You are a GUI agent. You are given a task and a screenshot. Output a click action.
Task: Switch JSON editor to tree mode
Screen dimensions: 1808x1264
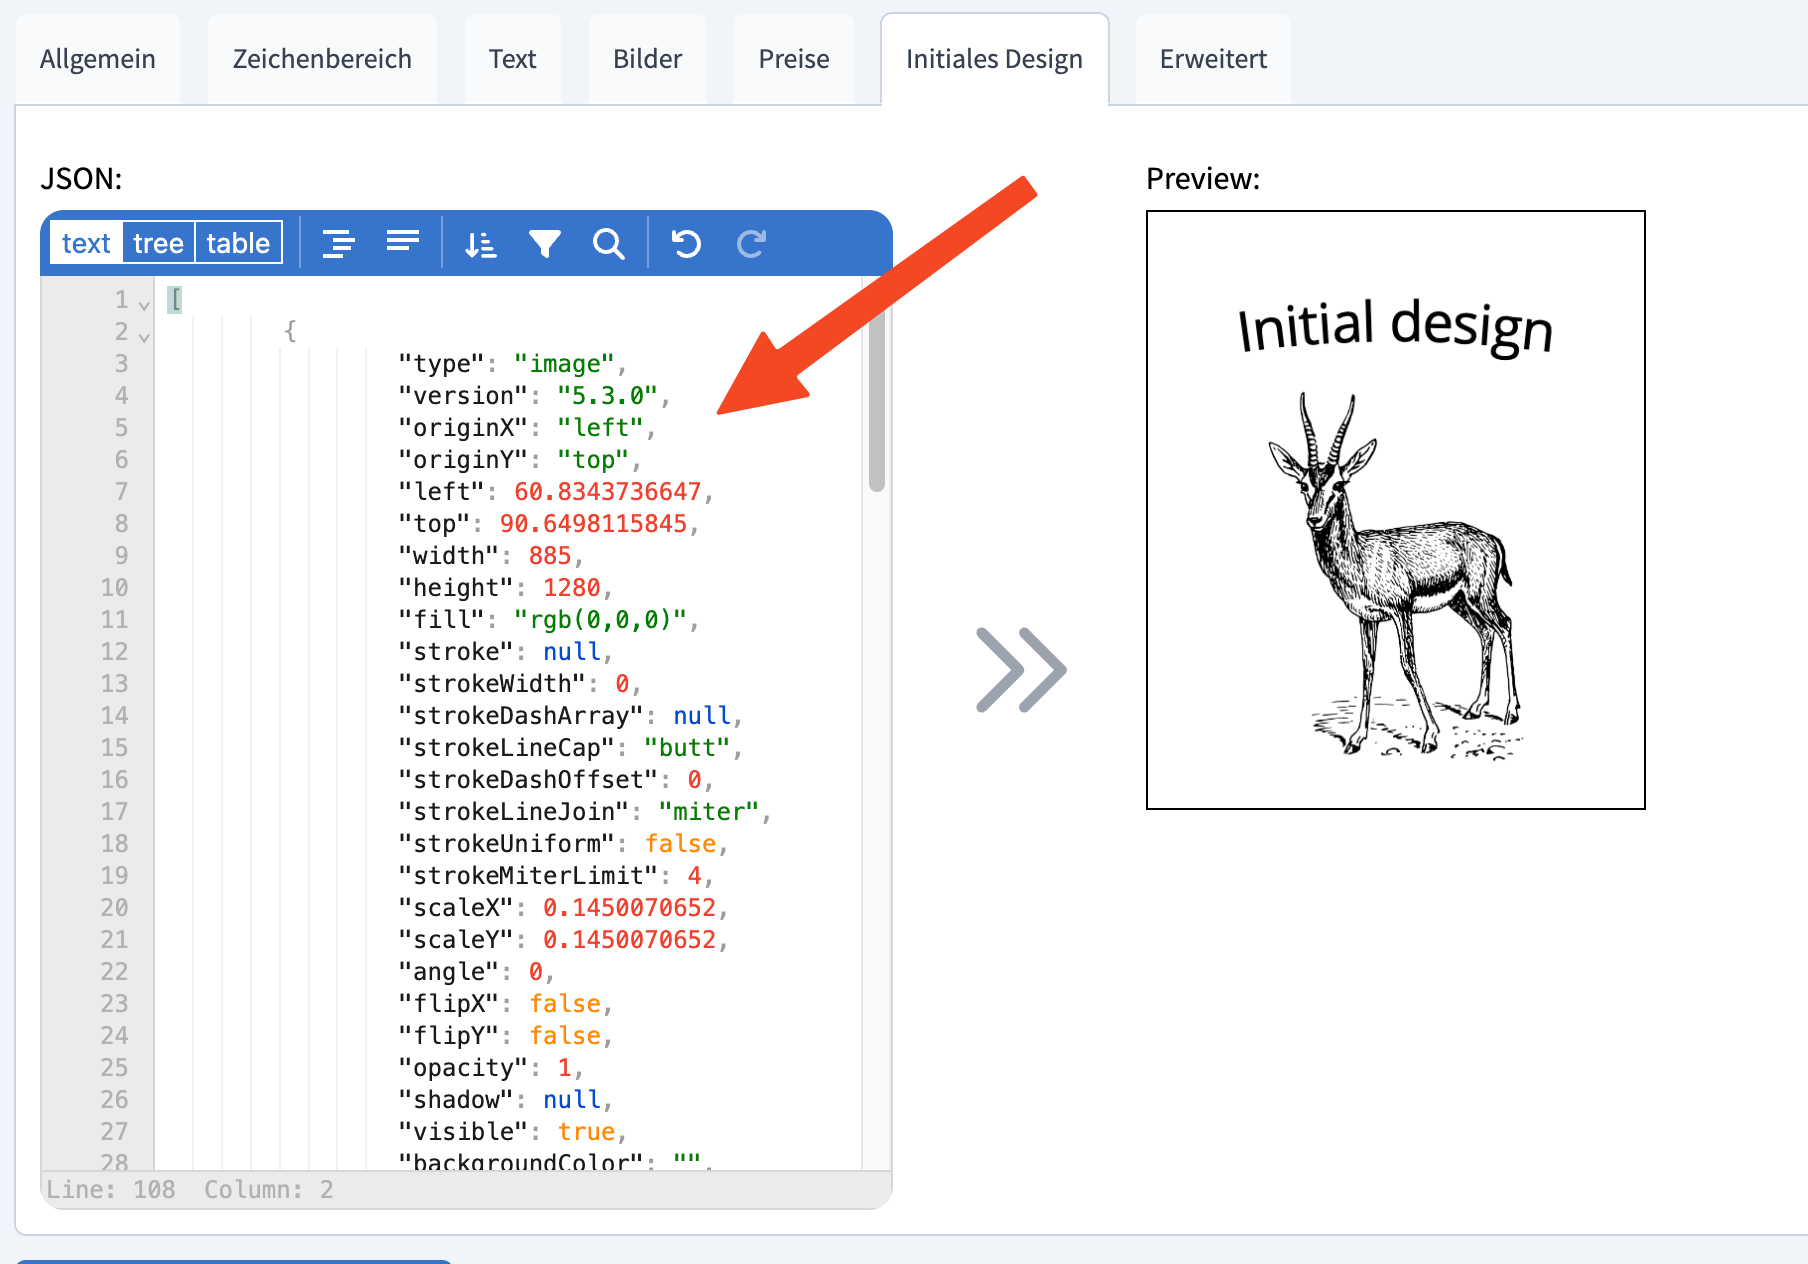tap(158, 243)
